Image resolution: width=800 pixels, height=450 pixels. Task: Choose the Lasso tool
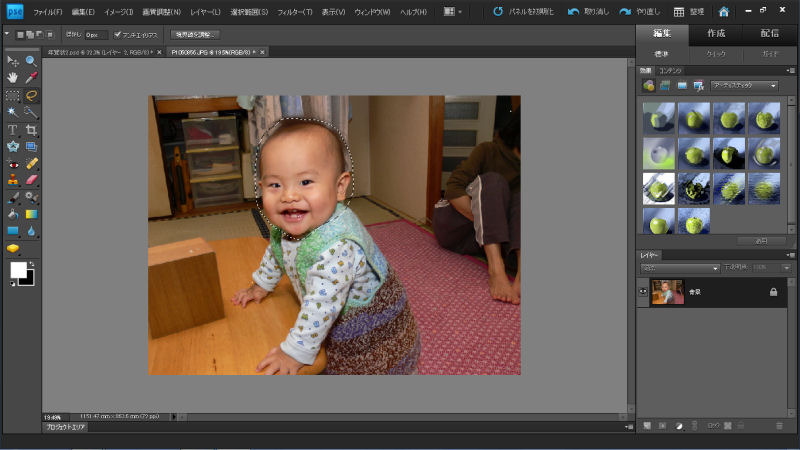[31, 96]
